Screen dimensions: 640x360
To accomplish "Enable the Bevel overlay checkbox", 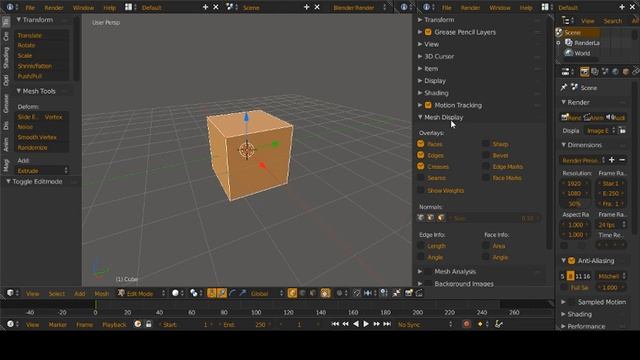I will [x=486, y=155].
